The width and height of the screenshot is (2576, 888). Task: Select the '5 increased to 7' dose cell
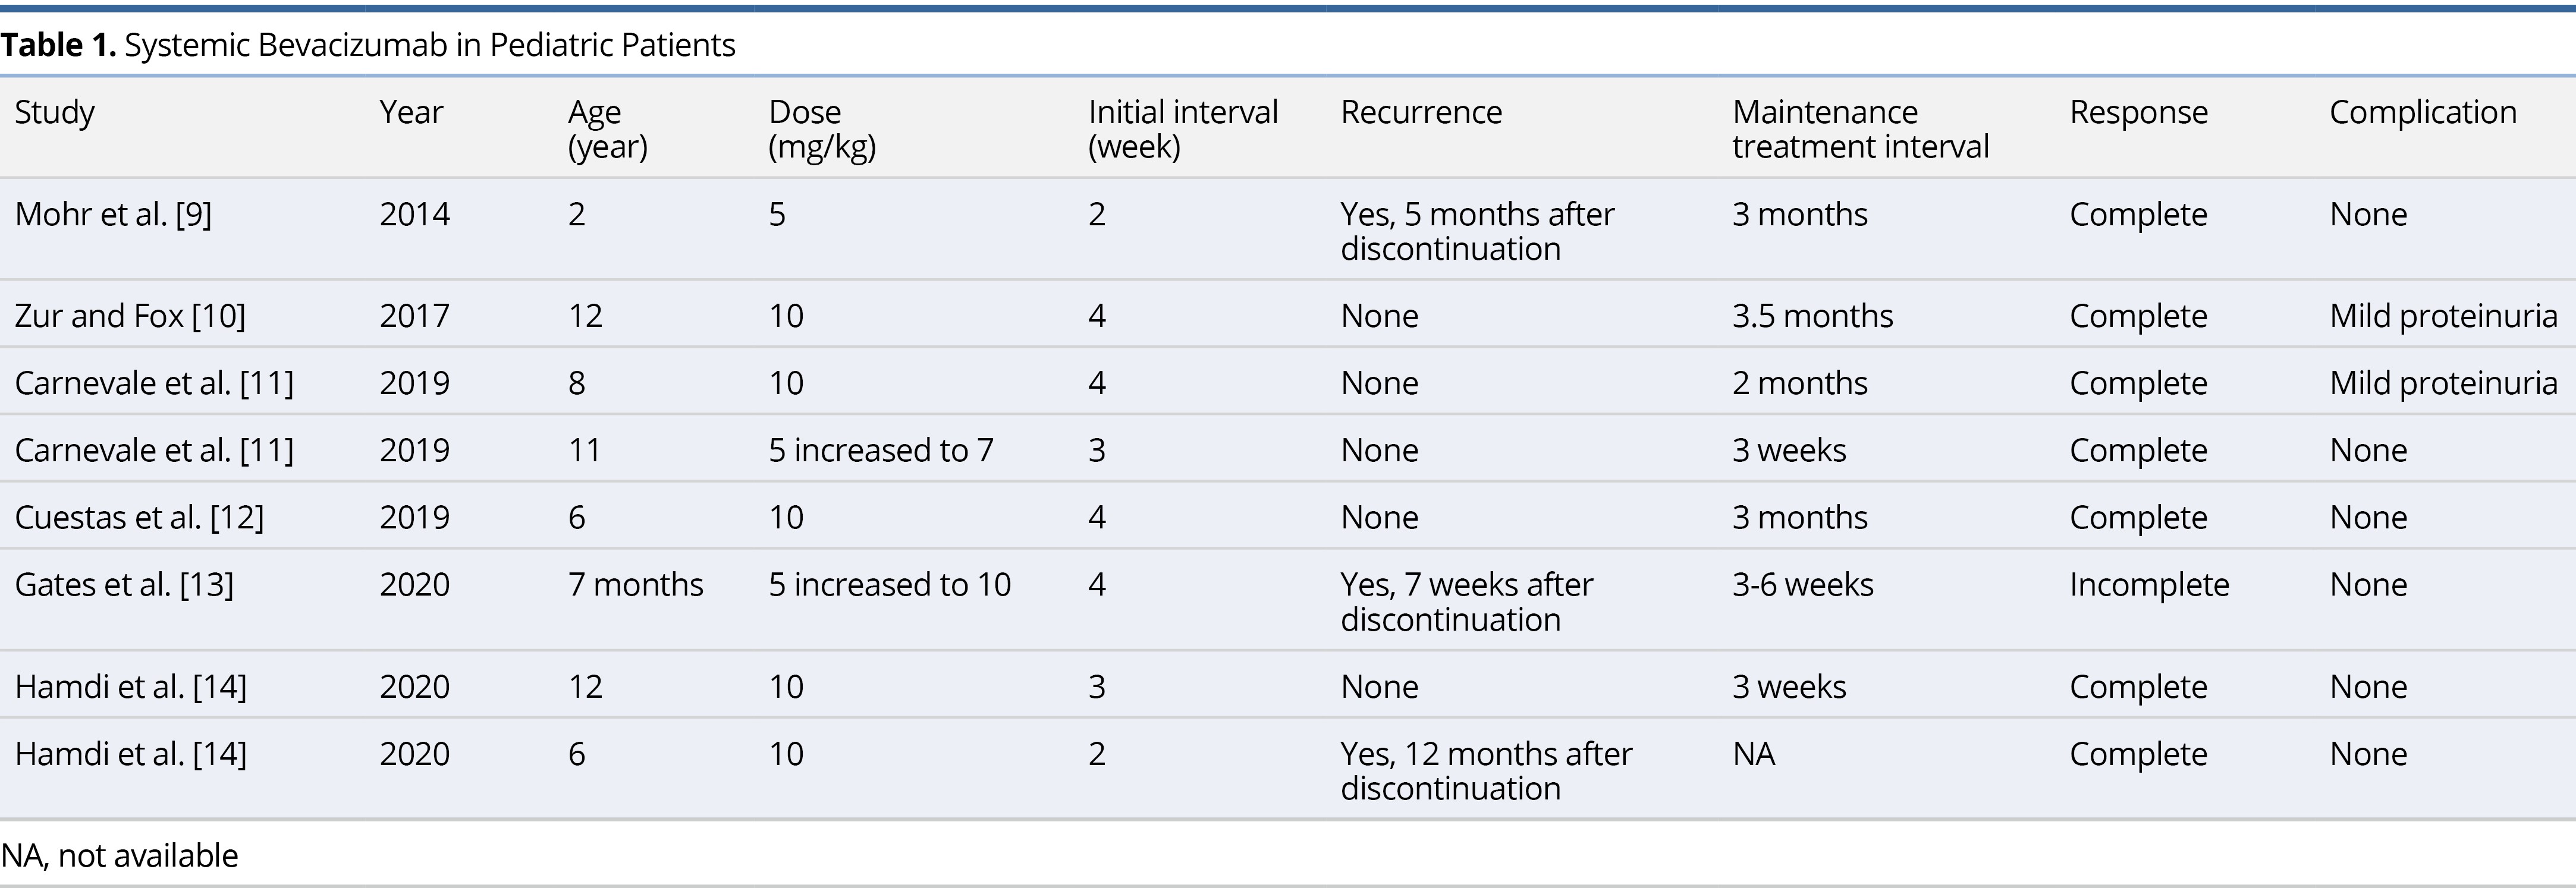881,451
